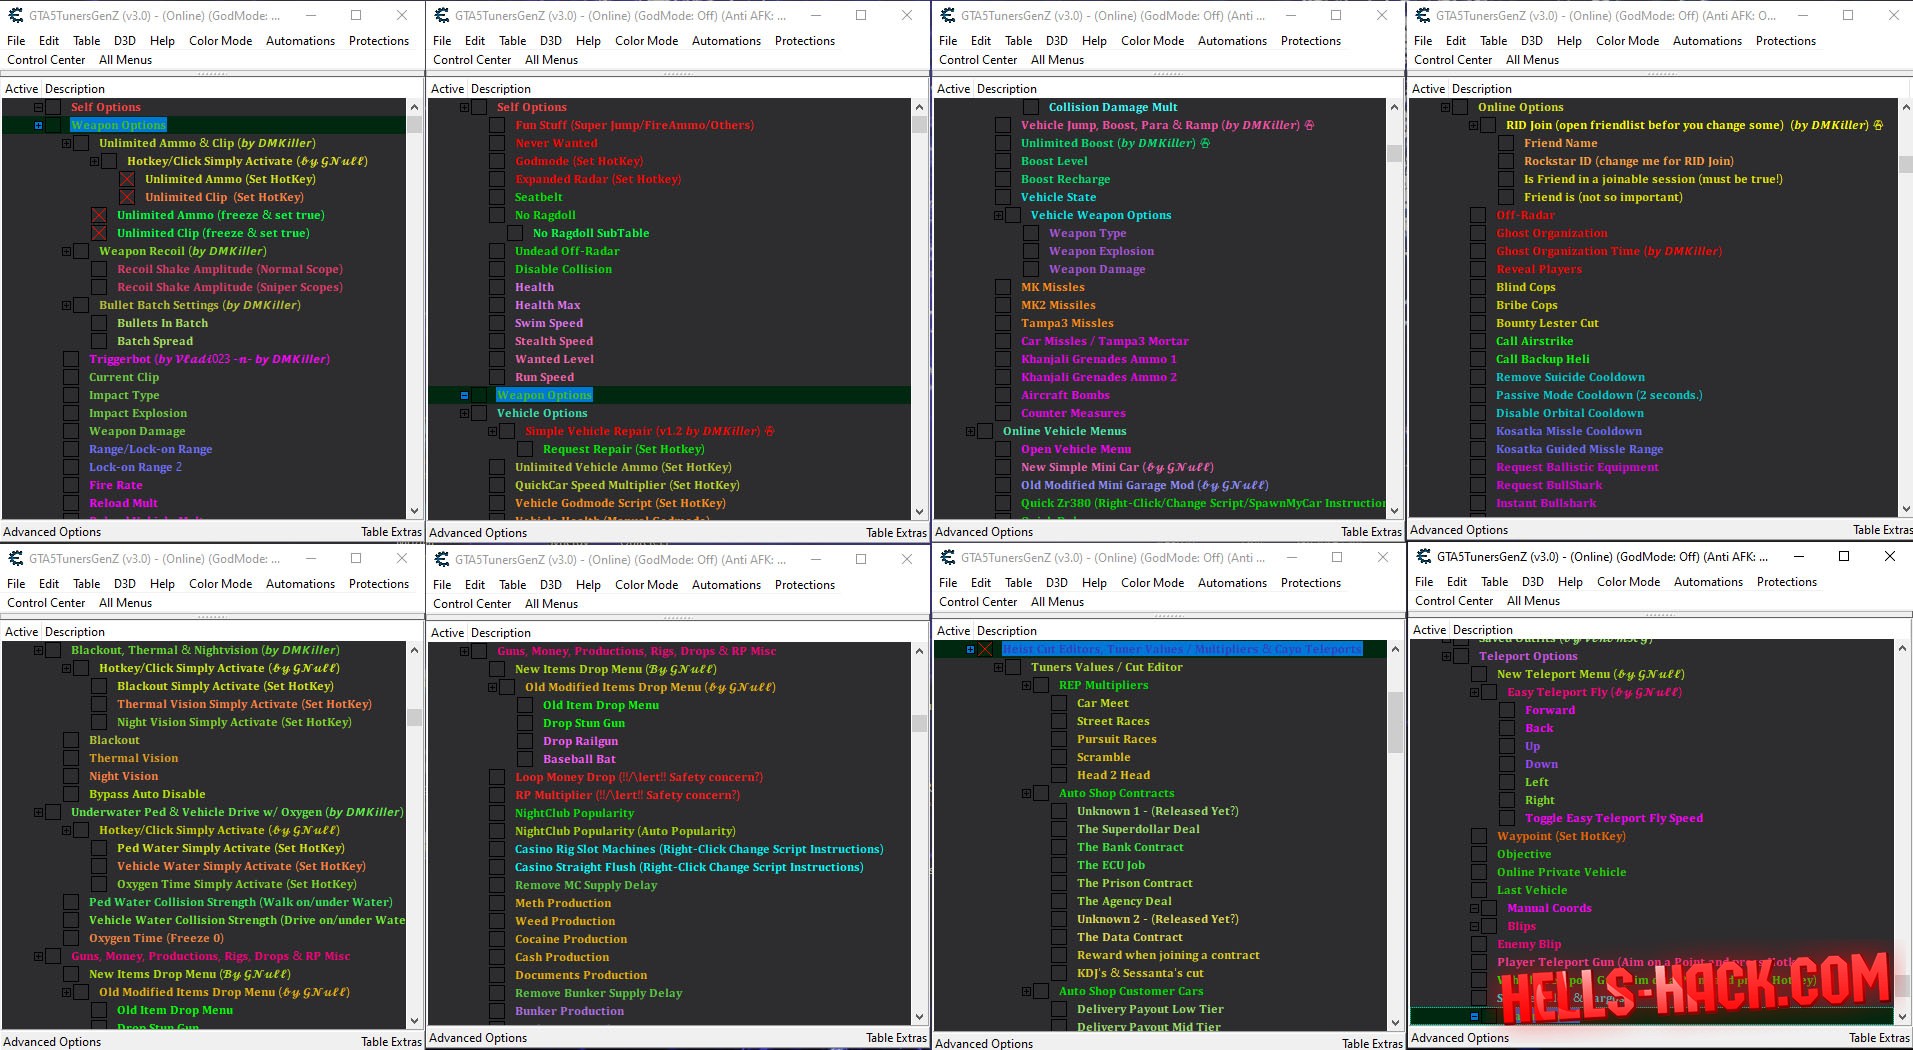The image size is (1913, 1050).
Task: Click the scrollbar thumb in the Tuners Values window
Action: pos(1396,722)
